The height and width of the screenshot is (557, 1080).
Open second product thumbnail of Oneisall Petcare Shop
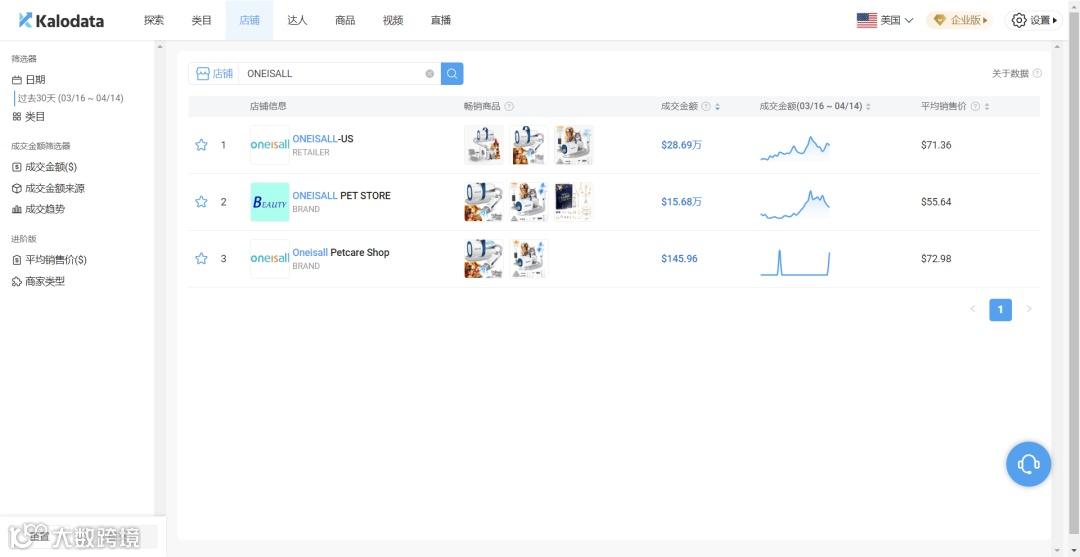pos(528,259)
